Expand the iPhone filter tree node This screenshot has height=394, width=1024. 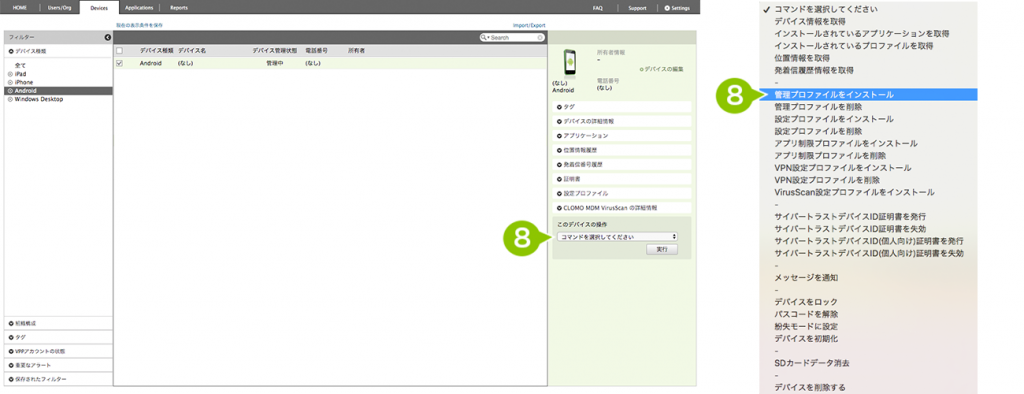[x=10, y=82]
